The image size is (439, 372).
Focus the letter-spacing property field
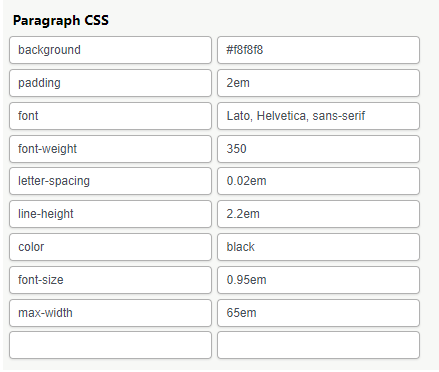(110, 181)
